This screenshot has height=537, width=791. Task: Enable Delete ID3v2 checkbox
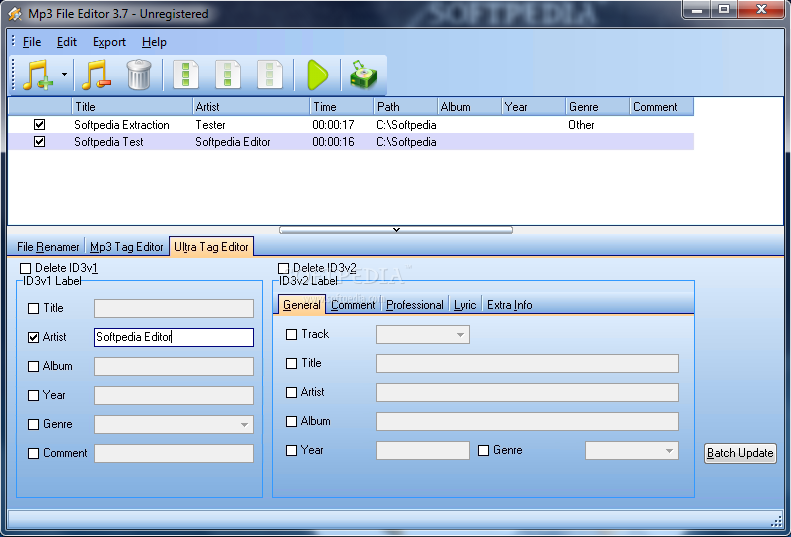pyautogui.click(x=284, y=268)
